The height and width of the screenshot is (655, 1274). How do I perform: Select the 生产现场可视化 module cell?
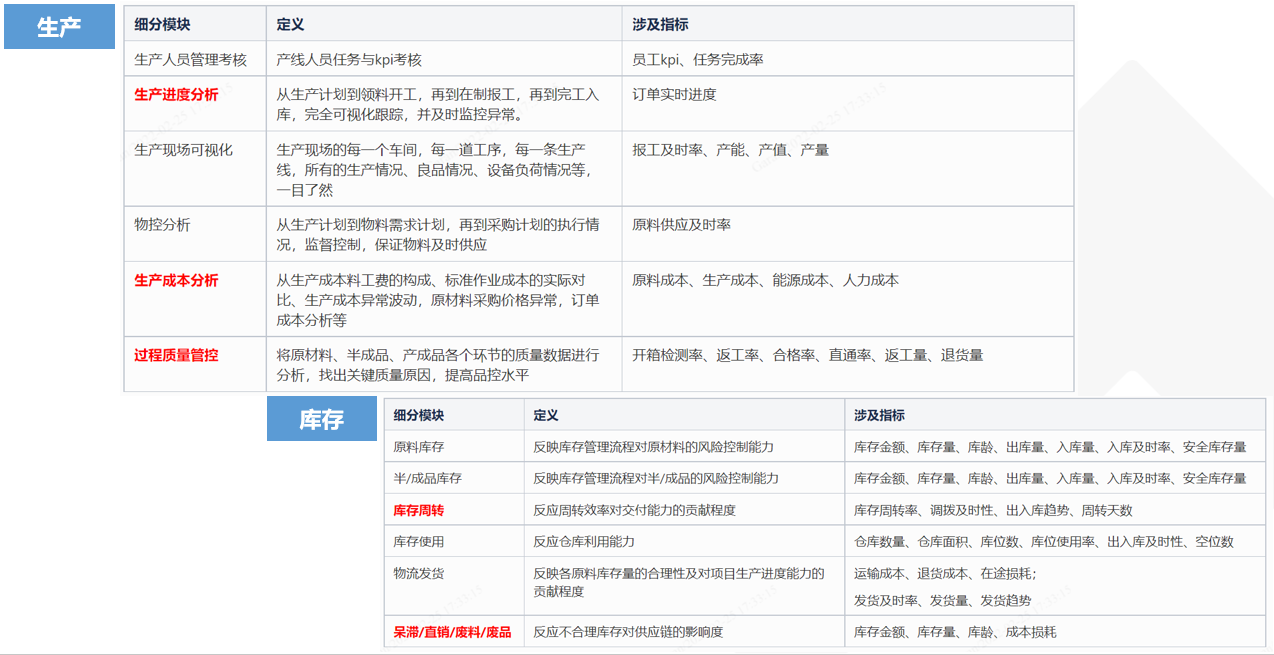[183, 150]
